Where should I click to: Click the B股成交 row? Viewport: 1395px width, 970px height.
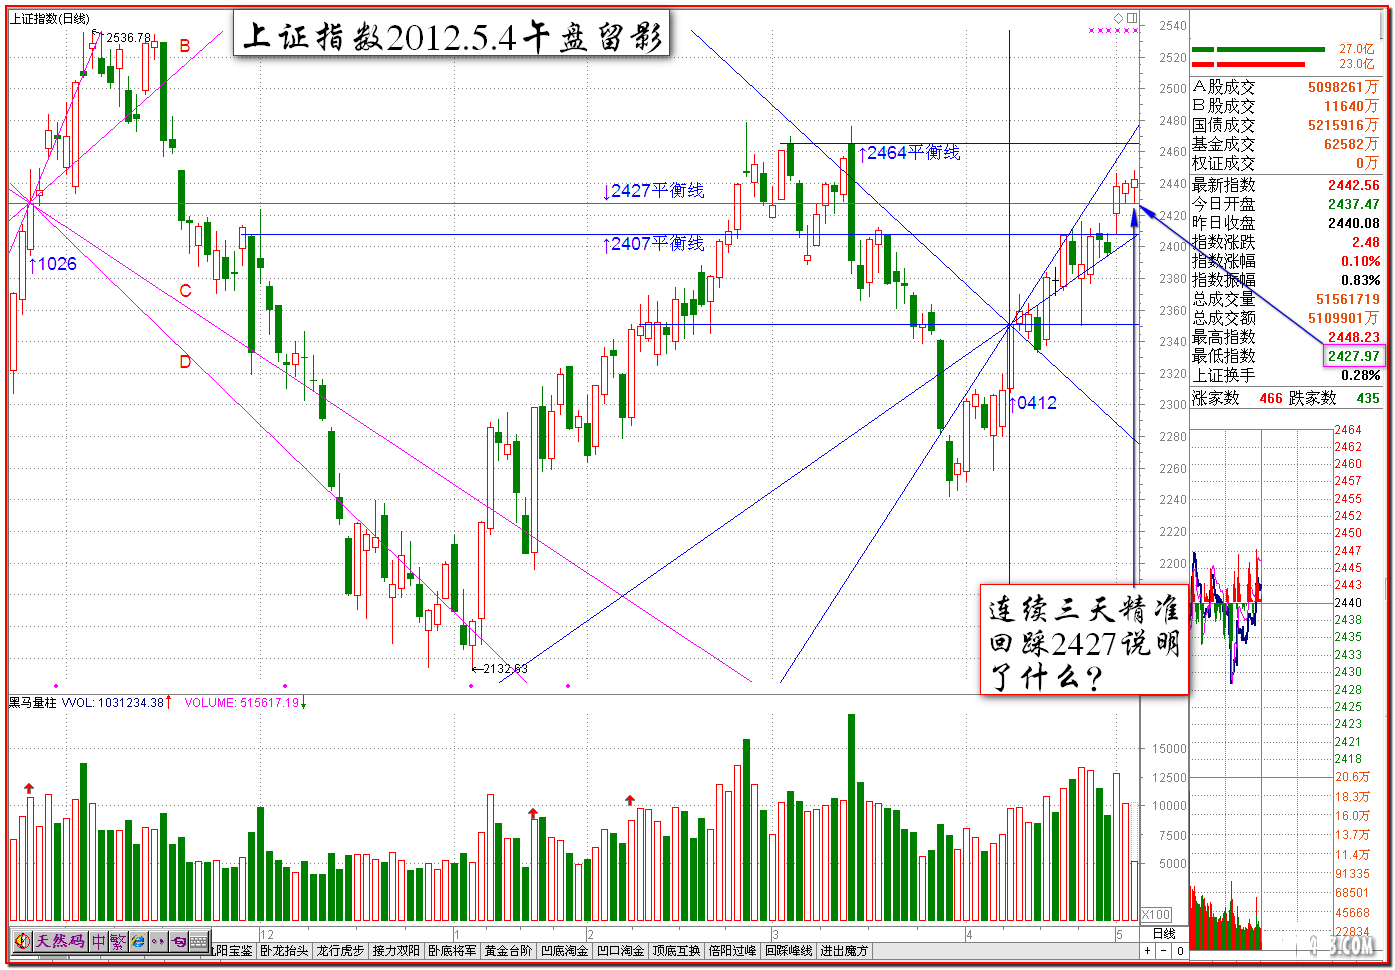(x=1285, y=106)
